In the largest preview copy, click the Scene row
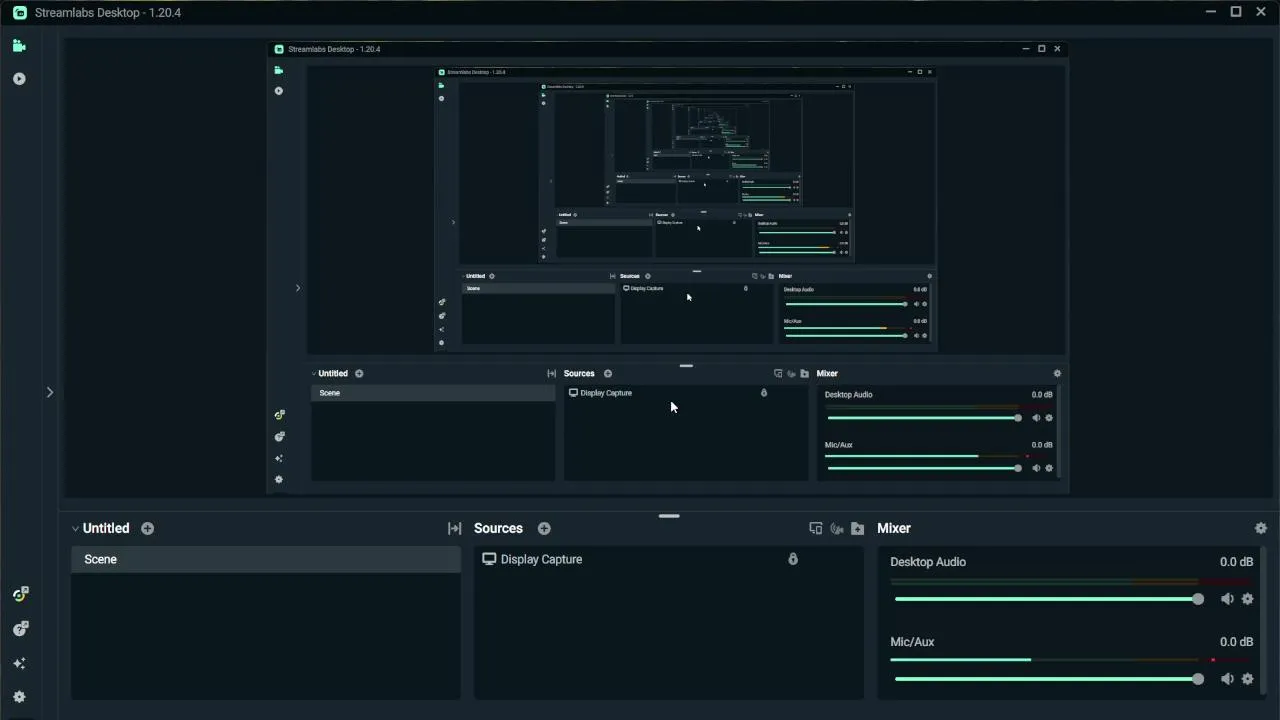The height and width of the screenshot is (720, 1280). pos(432,393)
